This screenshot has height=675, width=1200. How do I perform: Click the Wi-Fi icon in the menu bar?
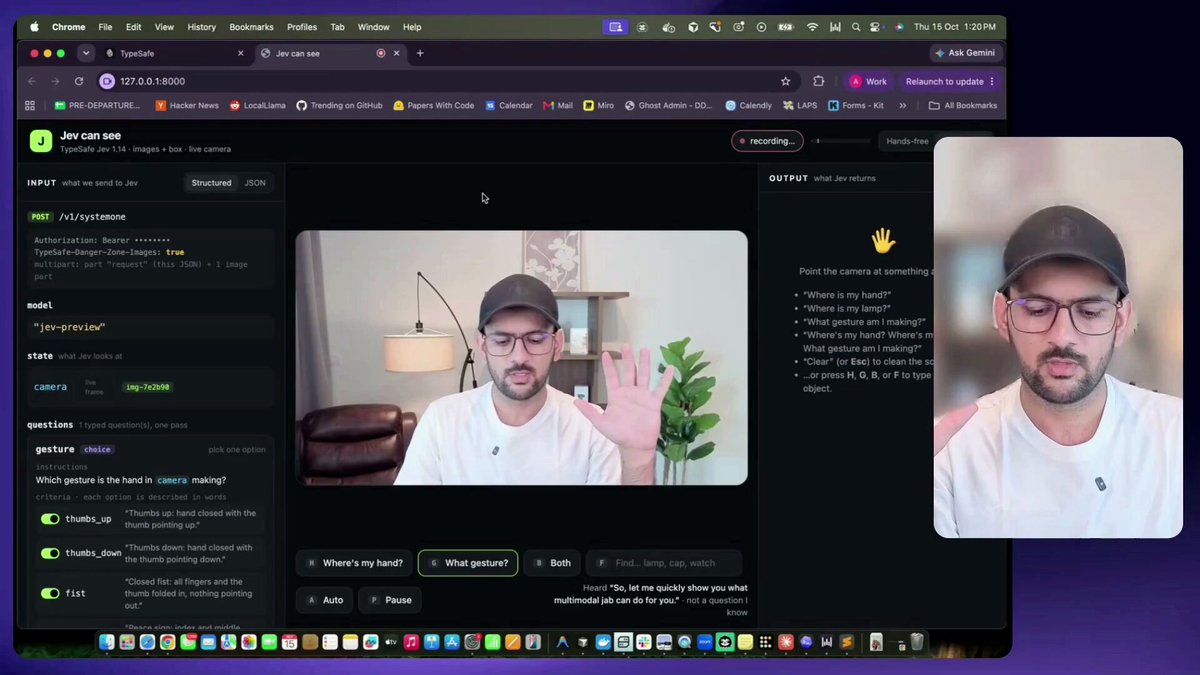812,27
